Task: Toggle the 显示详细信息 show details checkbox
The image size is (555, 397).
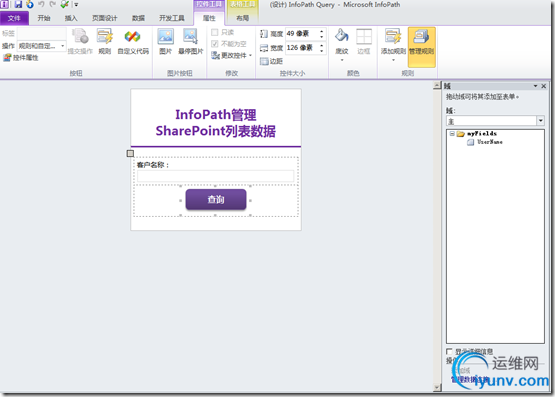Action: (449, 351)
